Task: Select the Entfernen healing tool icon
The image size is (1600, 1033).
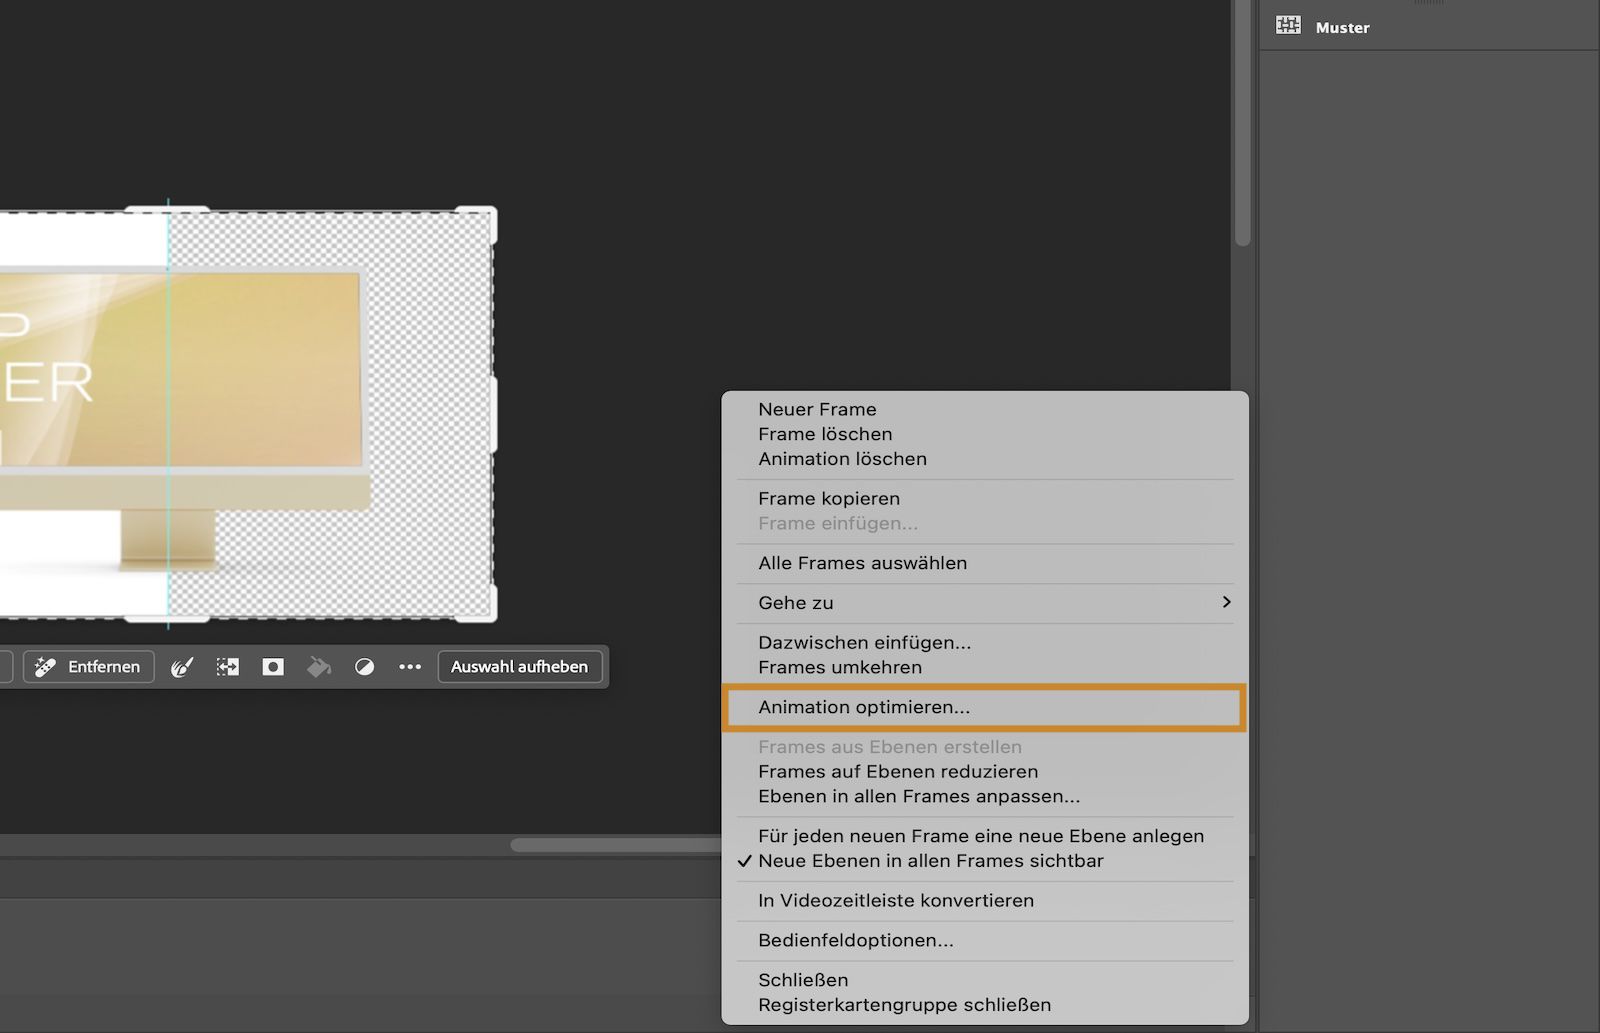Action: [46, 666]
